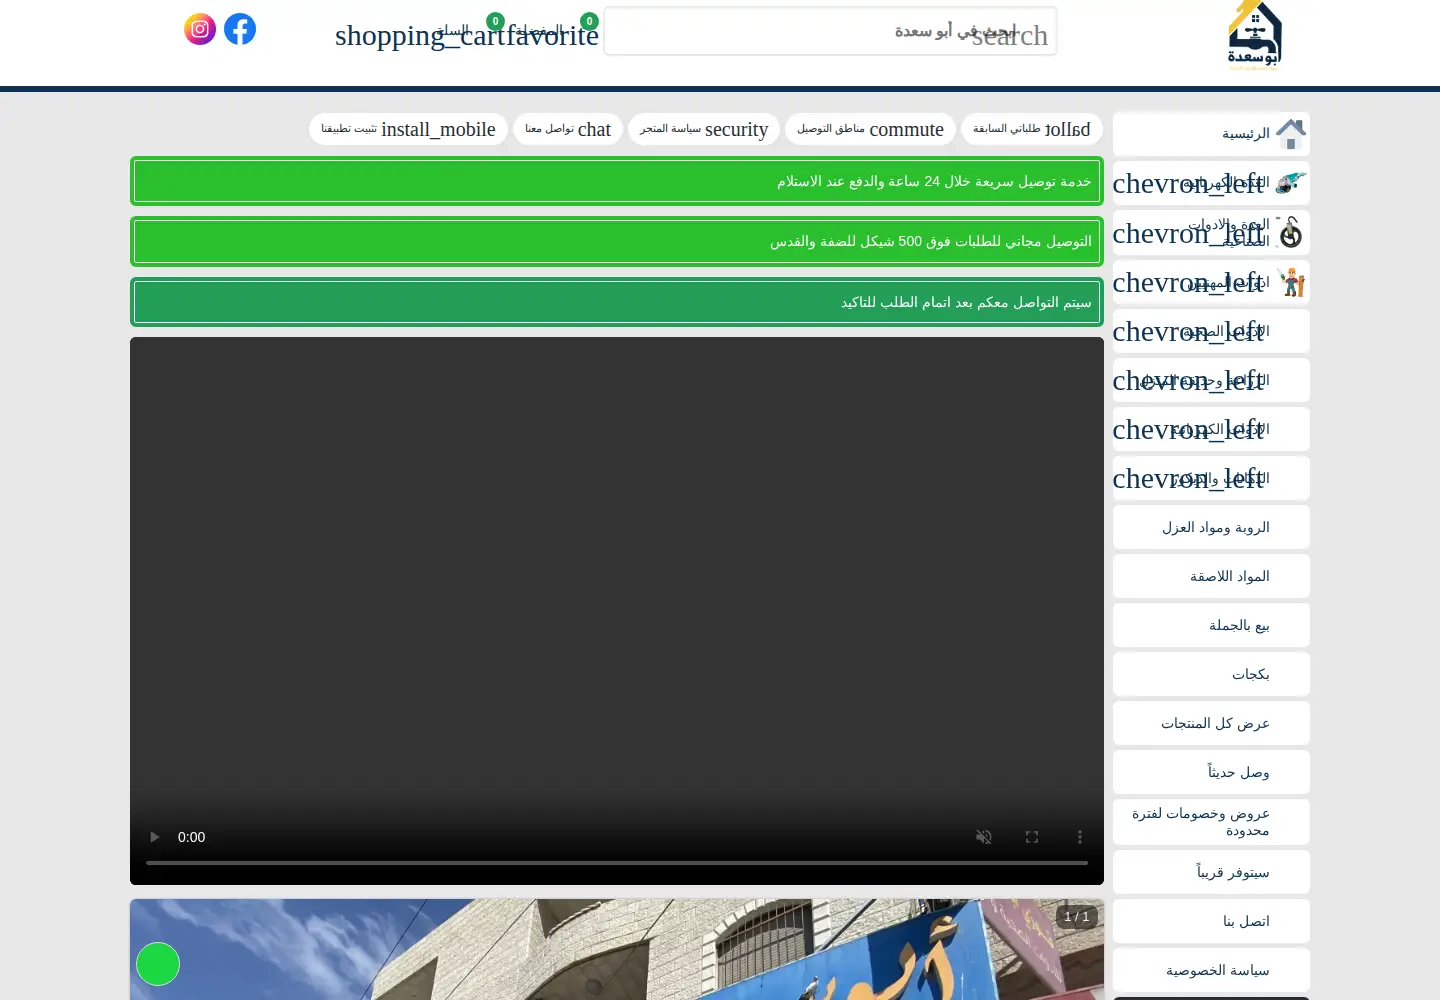The image size is (1440, 1000).
Task: Select بكجات in sidebar
Action: point(1211,674)
